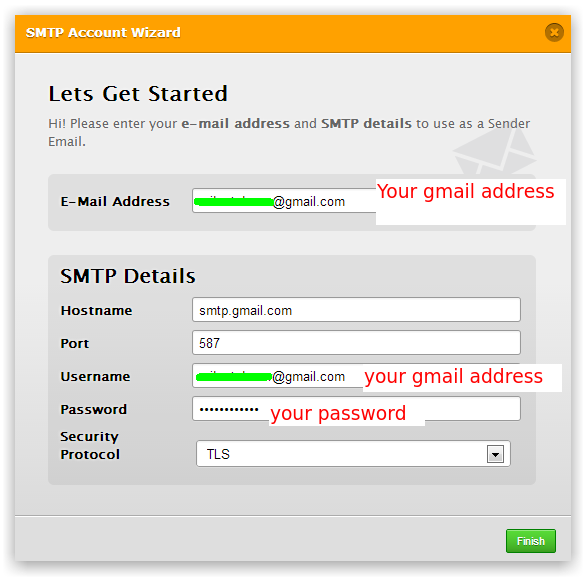Click the SMTP Details section heading
Screen dimensions: 586x581
coord(128,276)
